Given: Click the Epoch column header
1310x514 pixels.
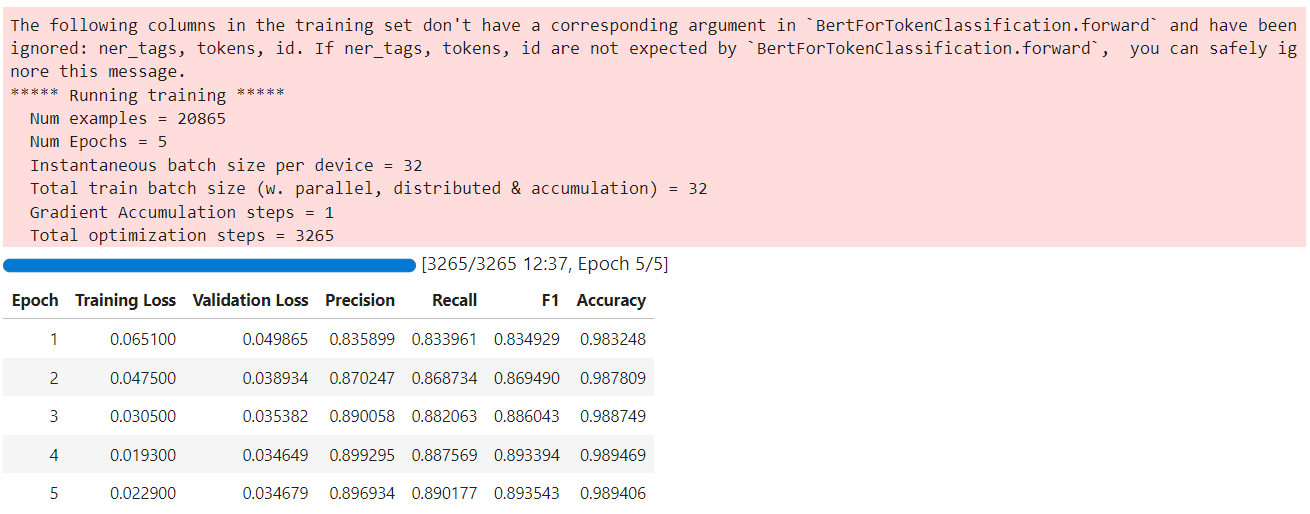Looking at the screenshot, I should [x=35, y=300].
